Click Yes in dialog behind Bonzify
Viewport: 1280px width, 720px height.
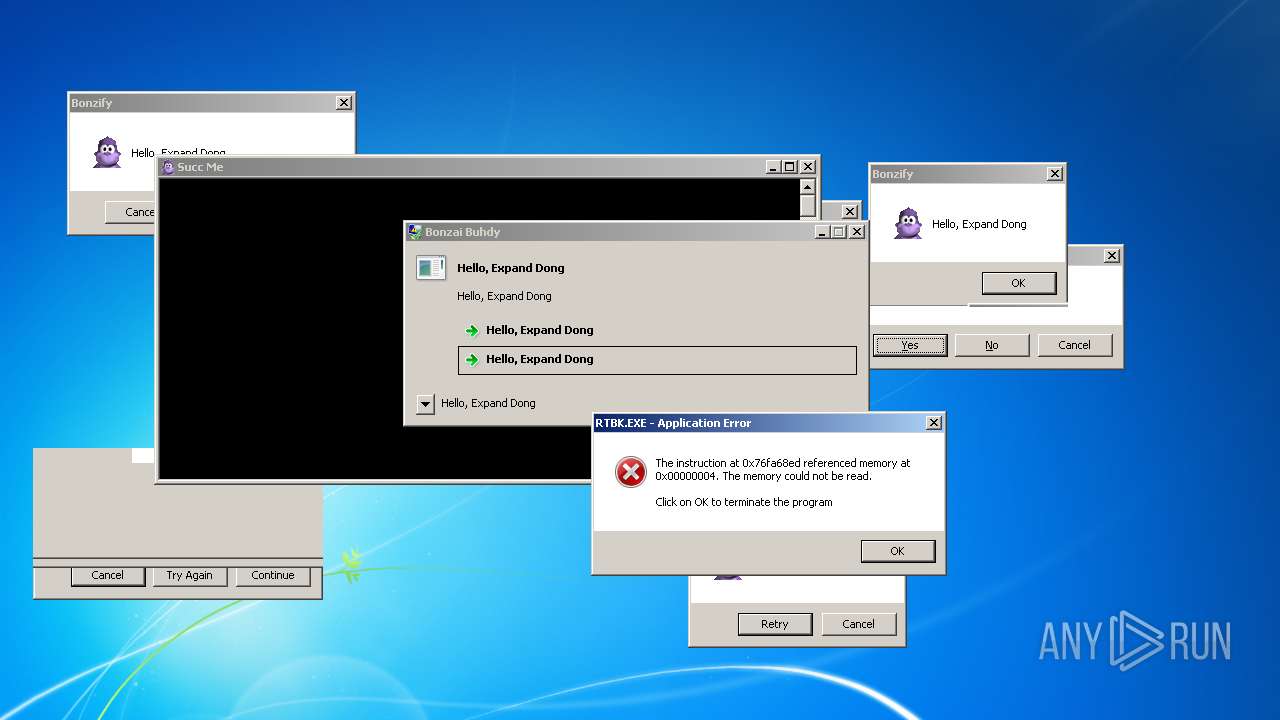tap(910, 345)
